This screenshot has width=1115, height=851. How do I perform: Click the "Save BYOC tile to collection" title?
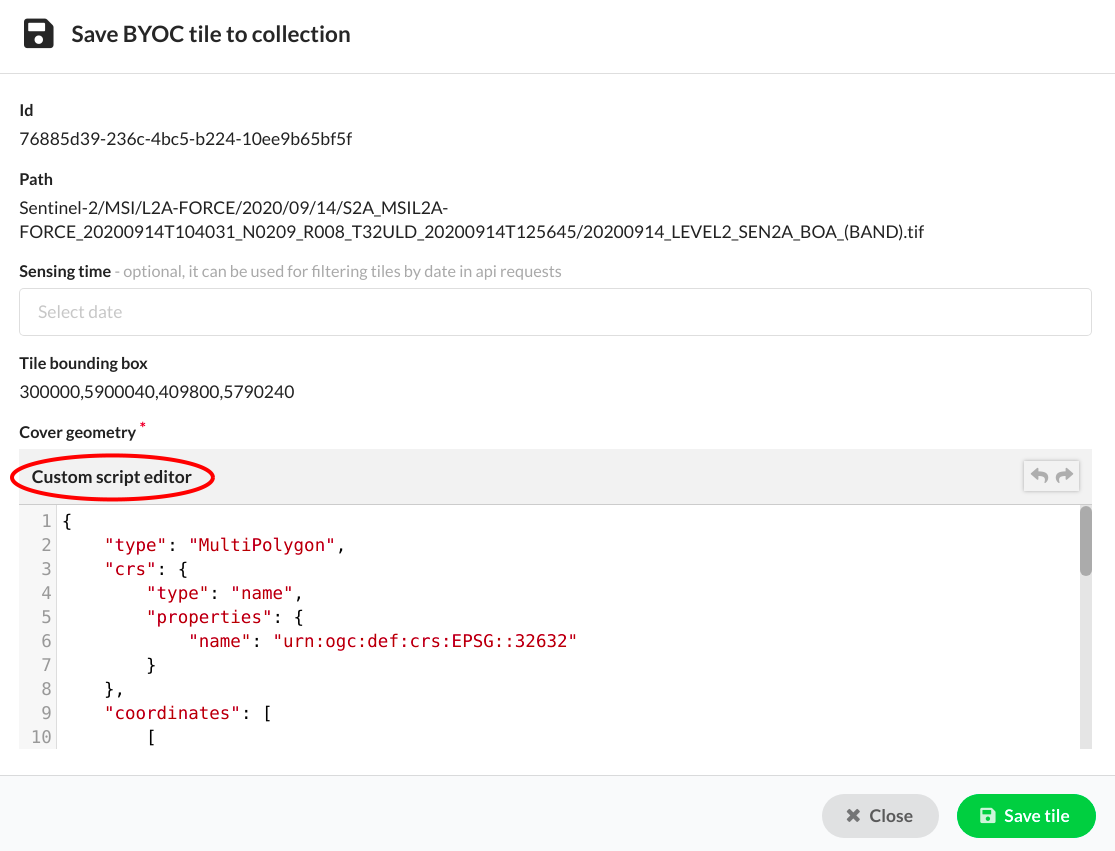(x=210, y=34)
